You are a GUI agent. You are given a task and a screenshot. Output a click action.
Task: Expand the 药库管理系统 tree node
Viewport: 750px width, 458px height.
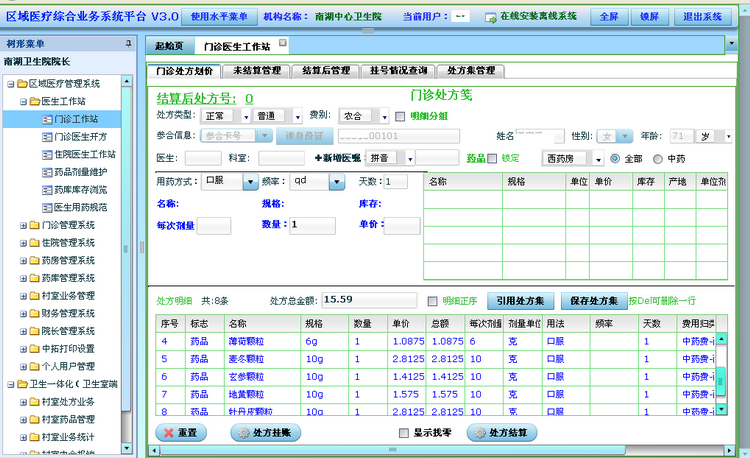tap(23, 279)
